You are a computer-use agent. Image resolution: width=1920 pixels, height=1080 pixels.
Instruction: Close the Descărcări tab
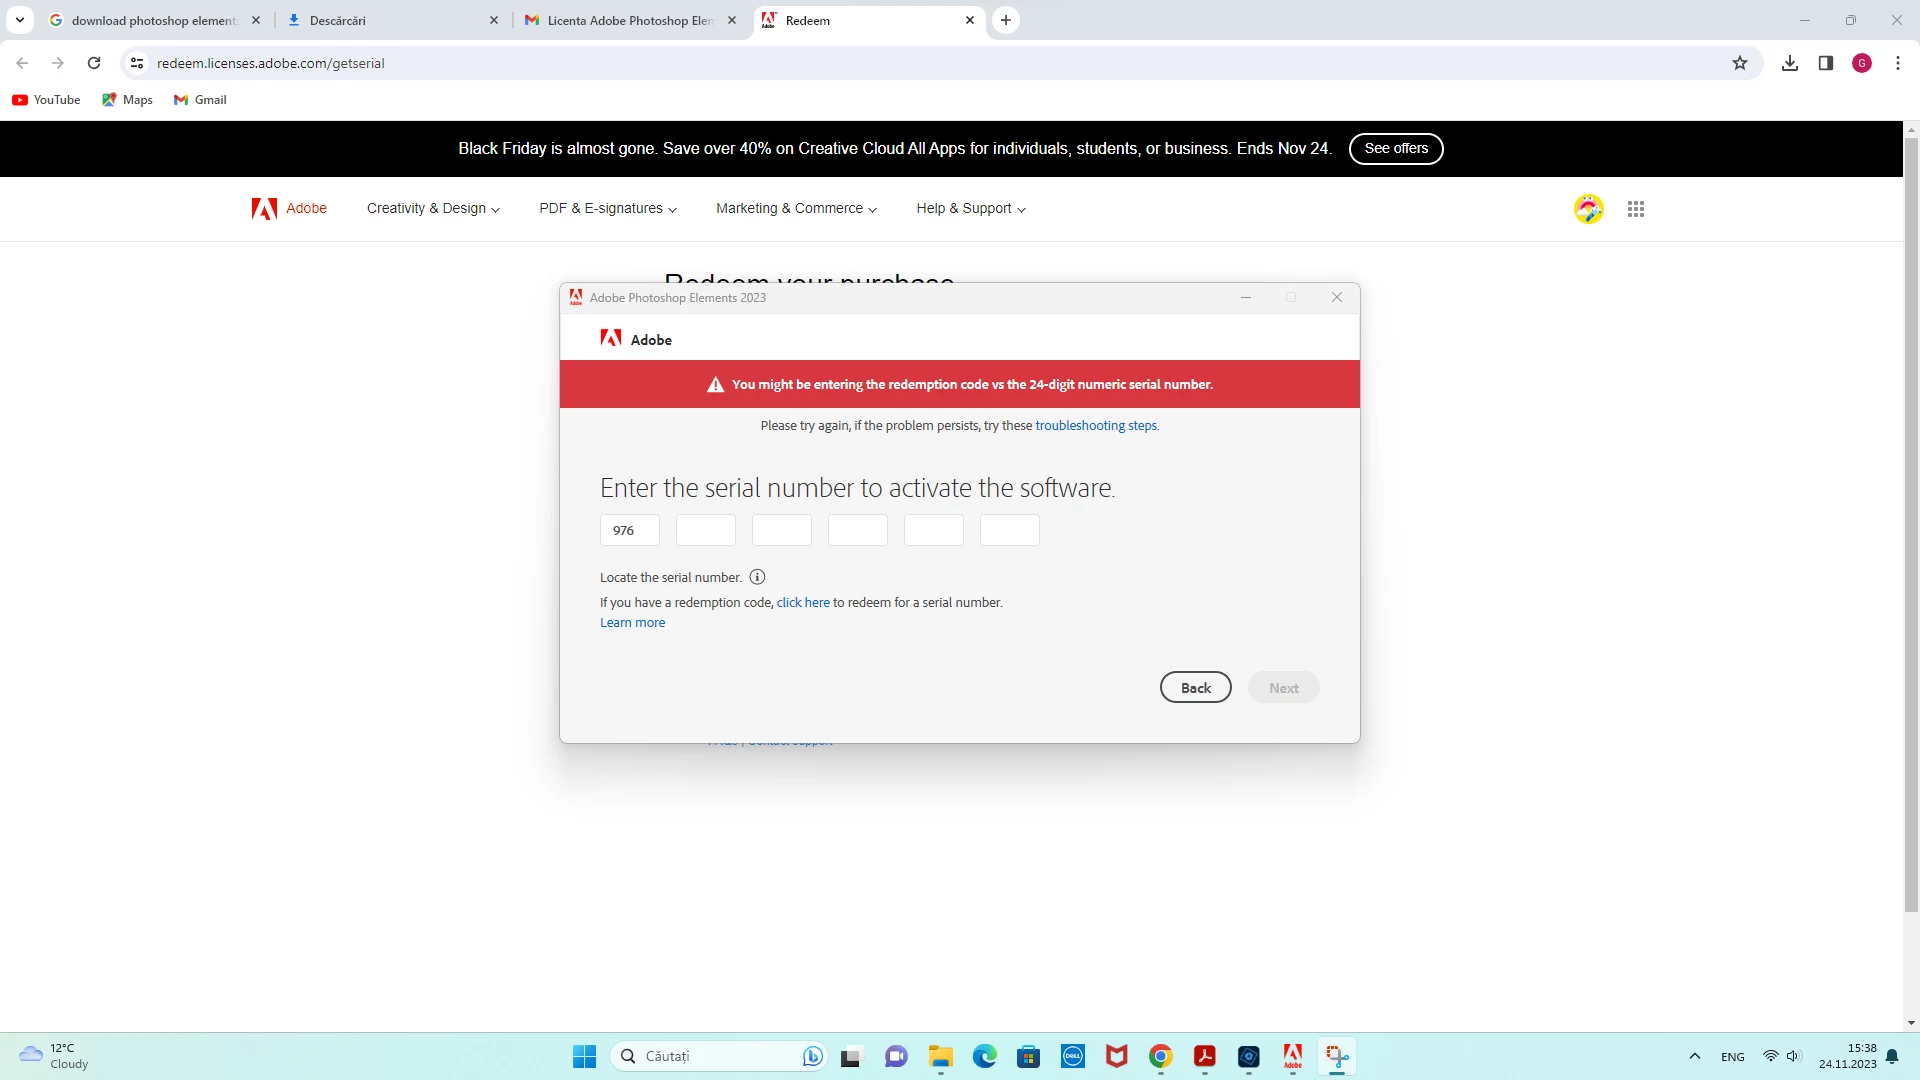tap(494, 20)
